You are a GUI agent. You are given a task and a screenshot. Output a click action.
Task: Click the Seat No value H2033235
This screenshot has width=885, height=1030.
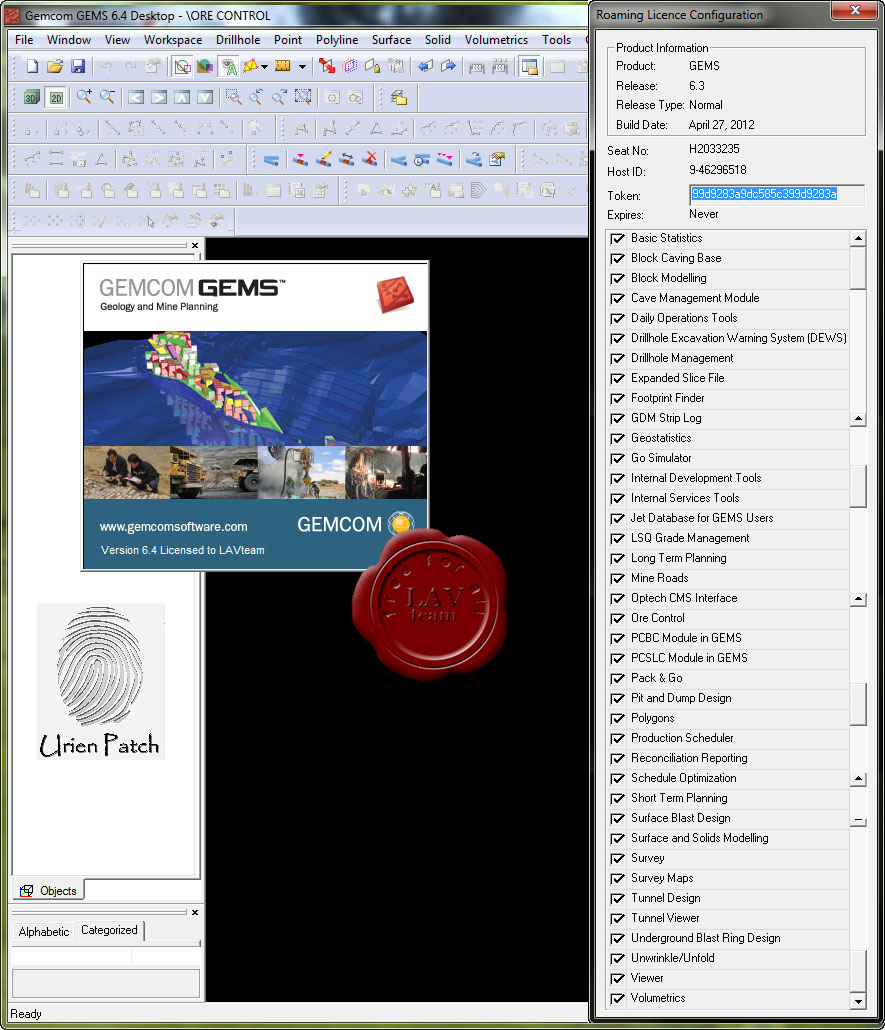[714, 149]
